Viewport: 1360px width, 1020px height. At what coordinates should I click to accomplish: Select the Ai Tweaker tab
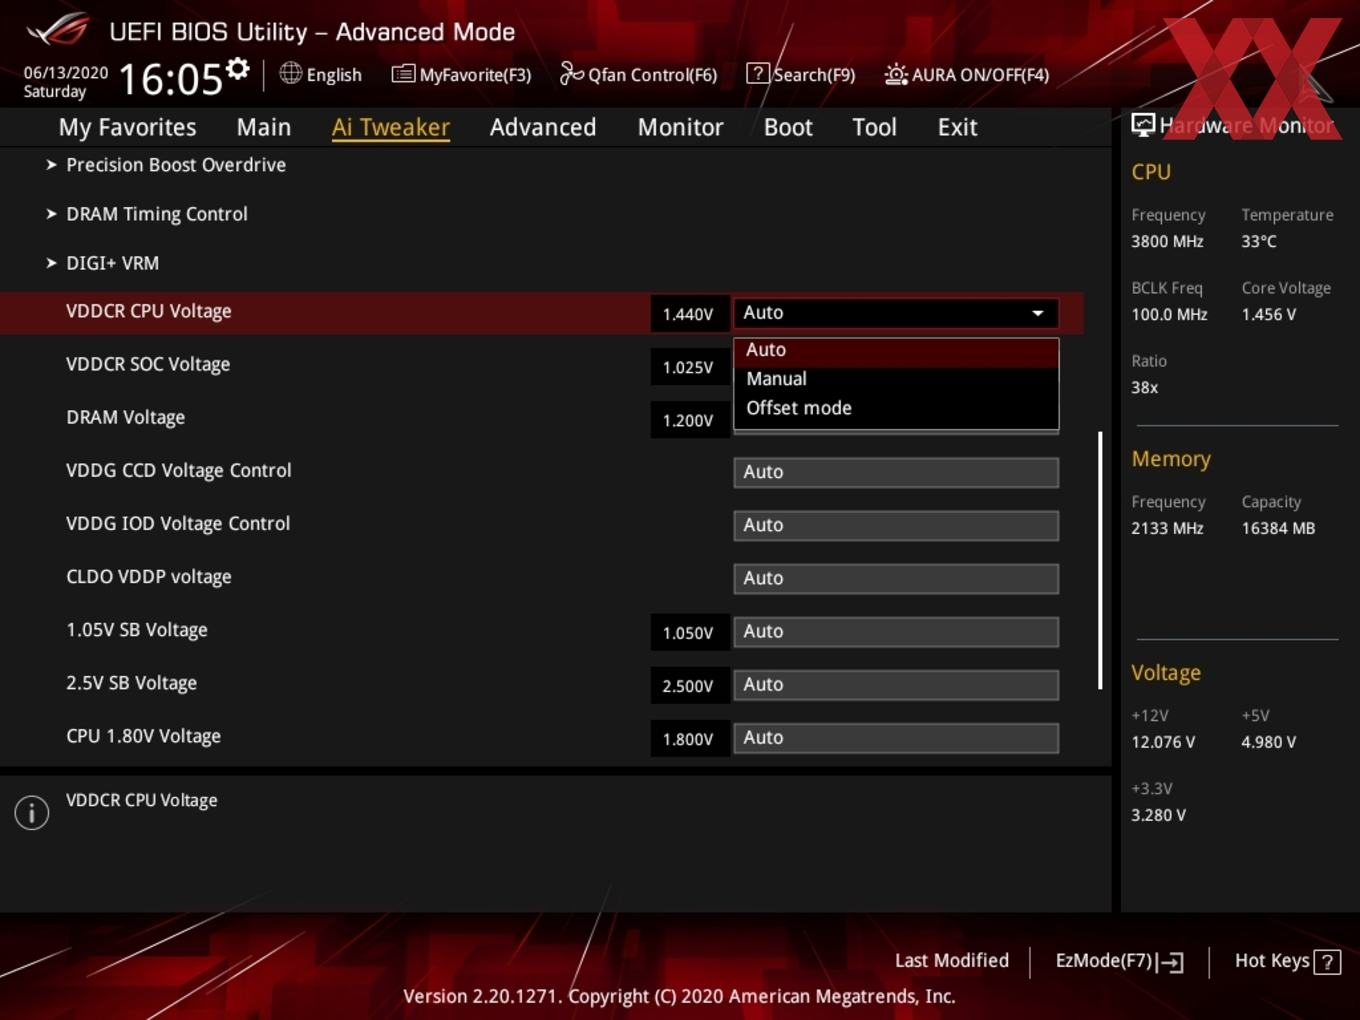391,127
